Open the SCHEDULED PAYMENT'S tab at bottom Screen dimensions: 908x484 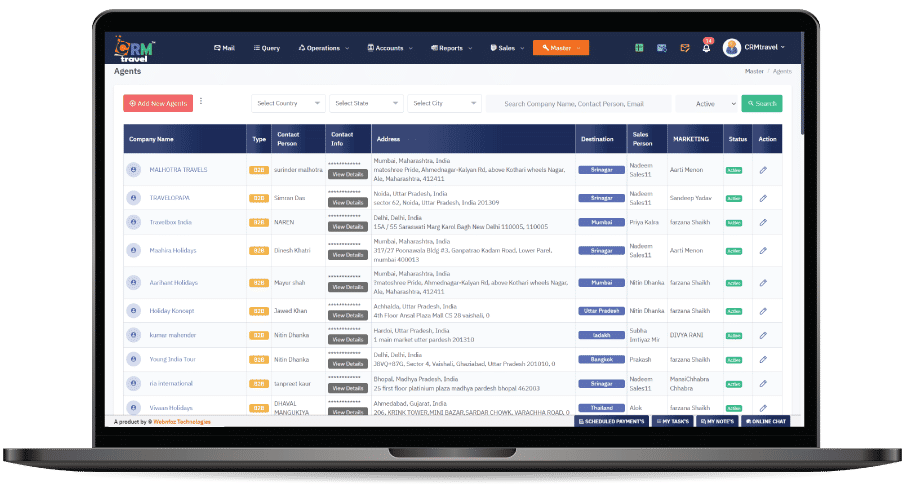pyautogui.click(x=612, y=421)
